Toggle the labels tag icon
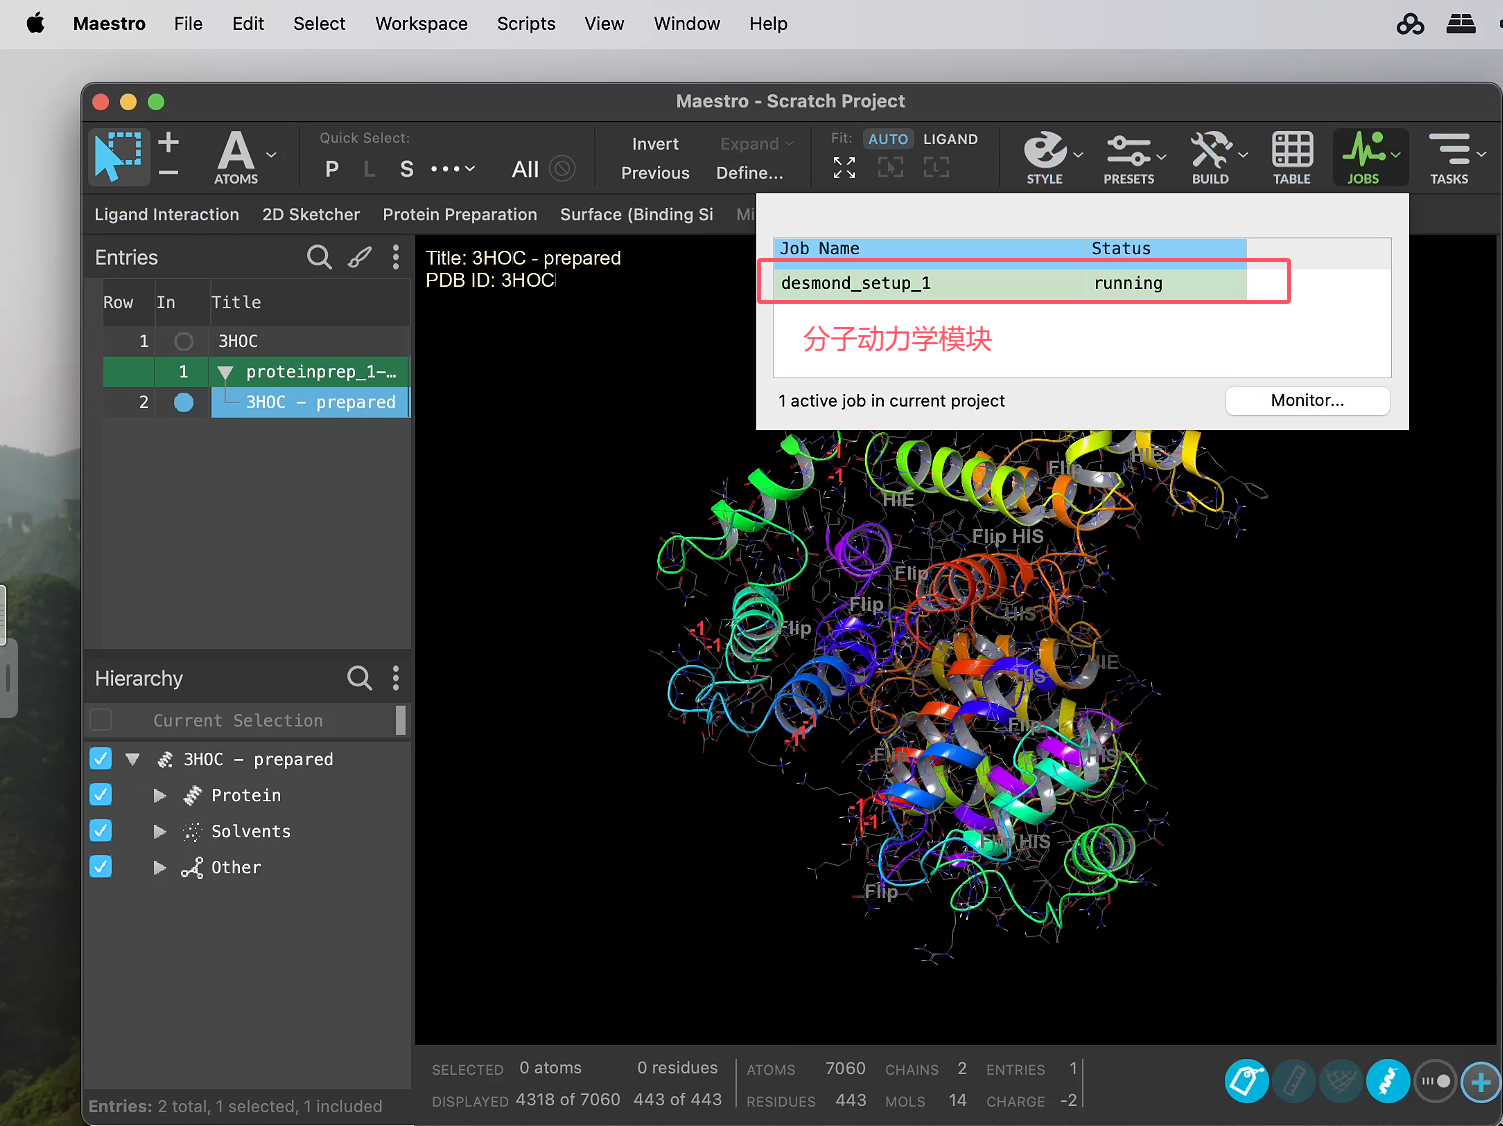 click(1247, 1081)
